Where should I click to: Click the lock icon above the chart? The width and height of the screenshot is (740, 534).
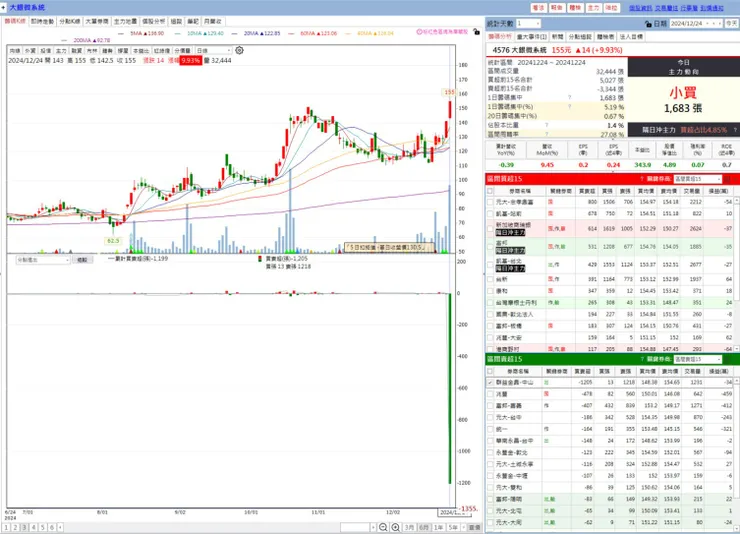476,32
